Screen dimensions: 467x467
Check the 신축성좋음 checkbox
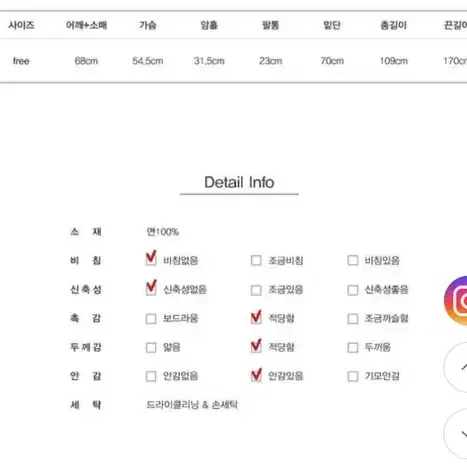pyautogui.click(x=353, y=290)
